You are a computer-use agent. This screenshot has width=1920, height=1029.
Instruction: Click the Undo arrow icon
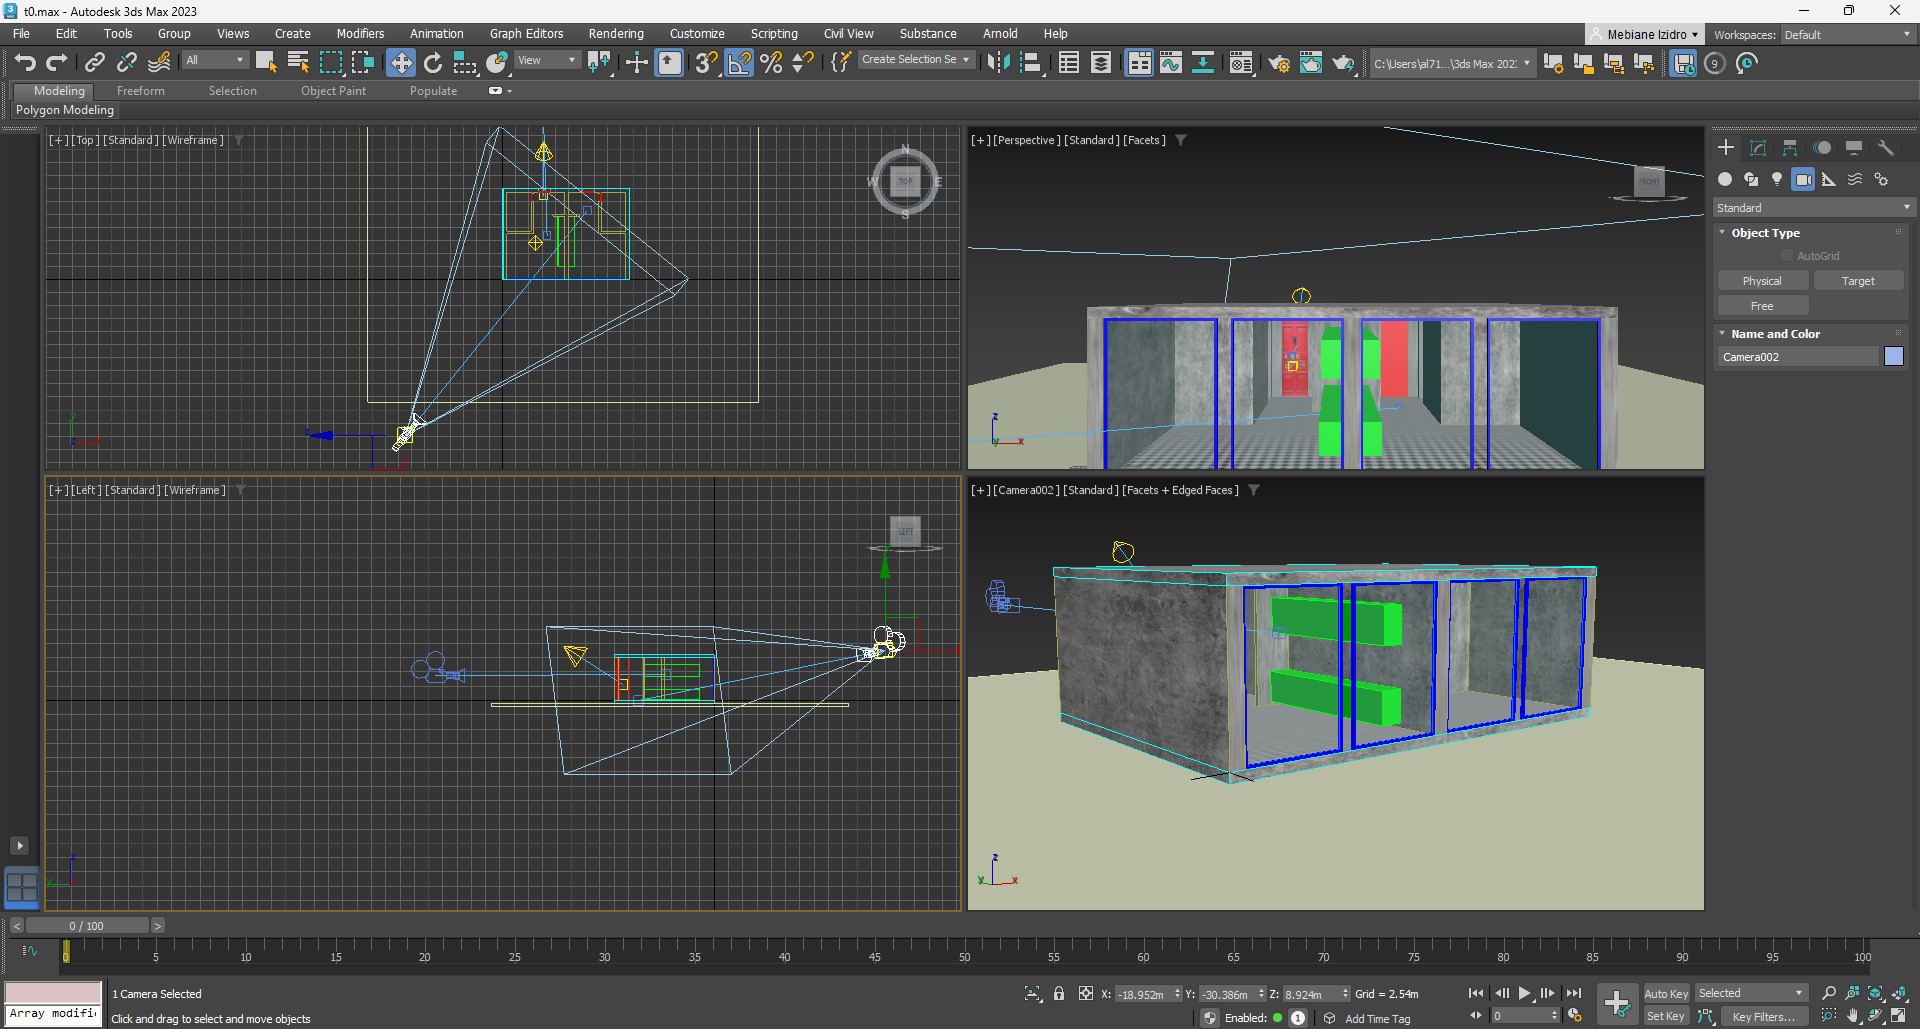(25, 63)
